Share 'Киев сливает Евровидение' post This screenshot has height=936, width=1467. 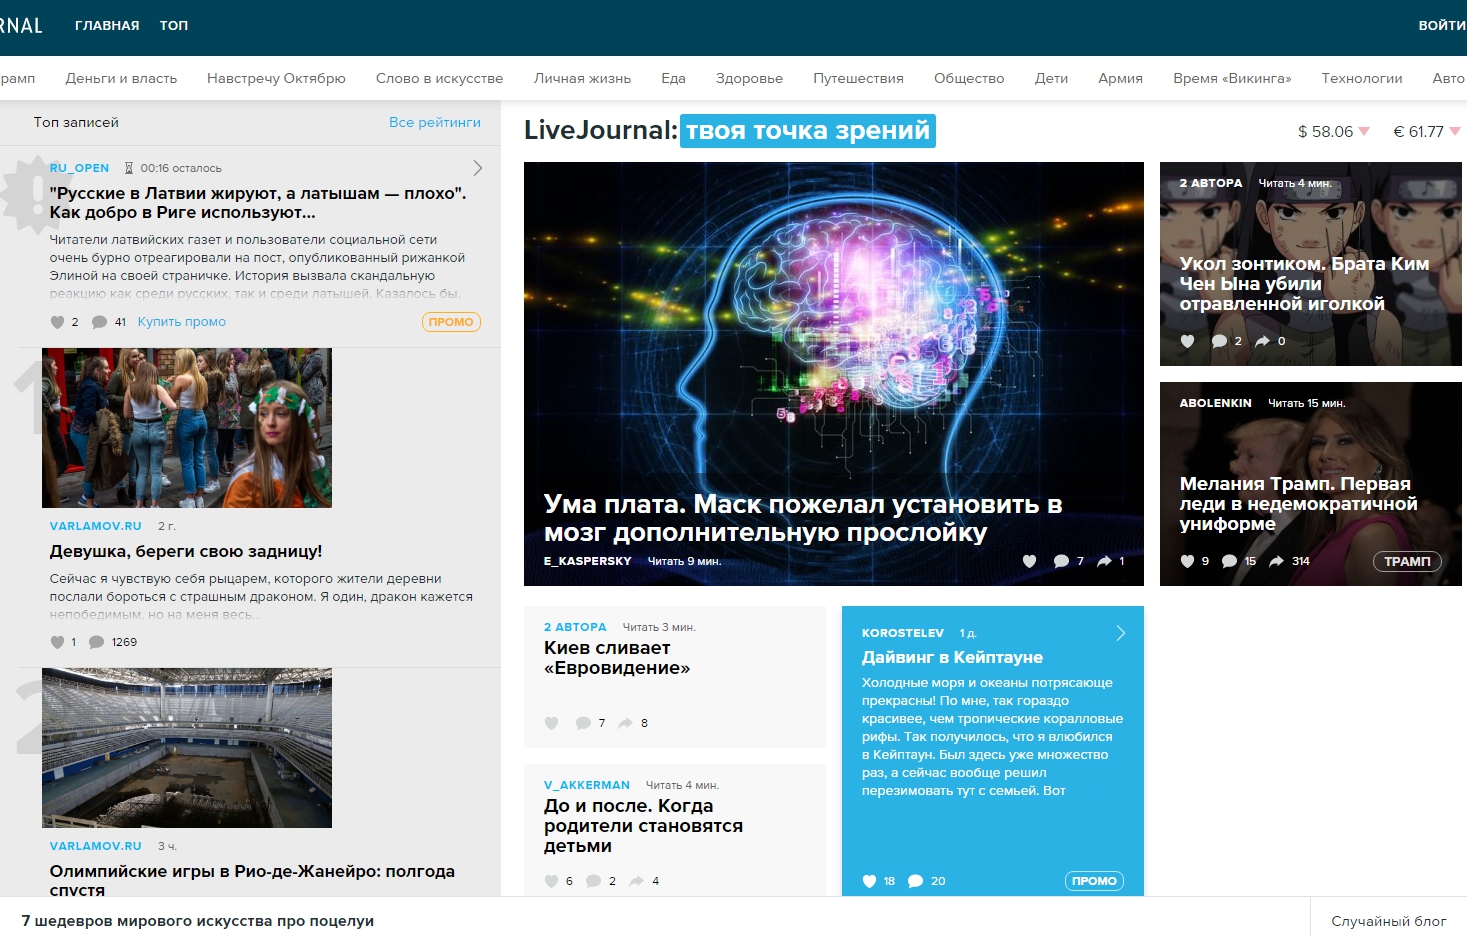coord(626,723)
